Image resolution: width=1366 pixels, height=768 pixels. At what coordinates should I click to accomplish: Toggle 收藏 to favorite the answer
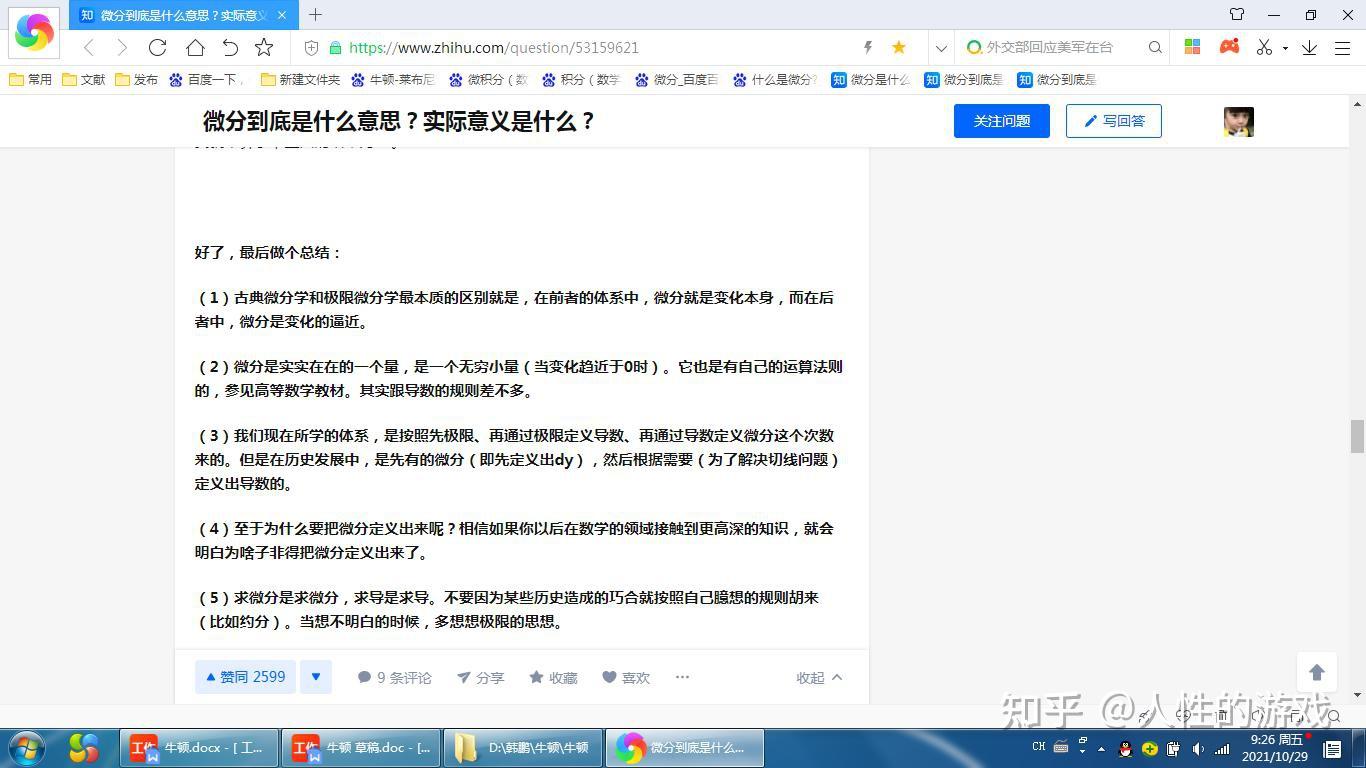pyautogui.click(x=554, y=677)
